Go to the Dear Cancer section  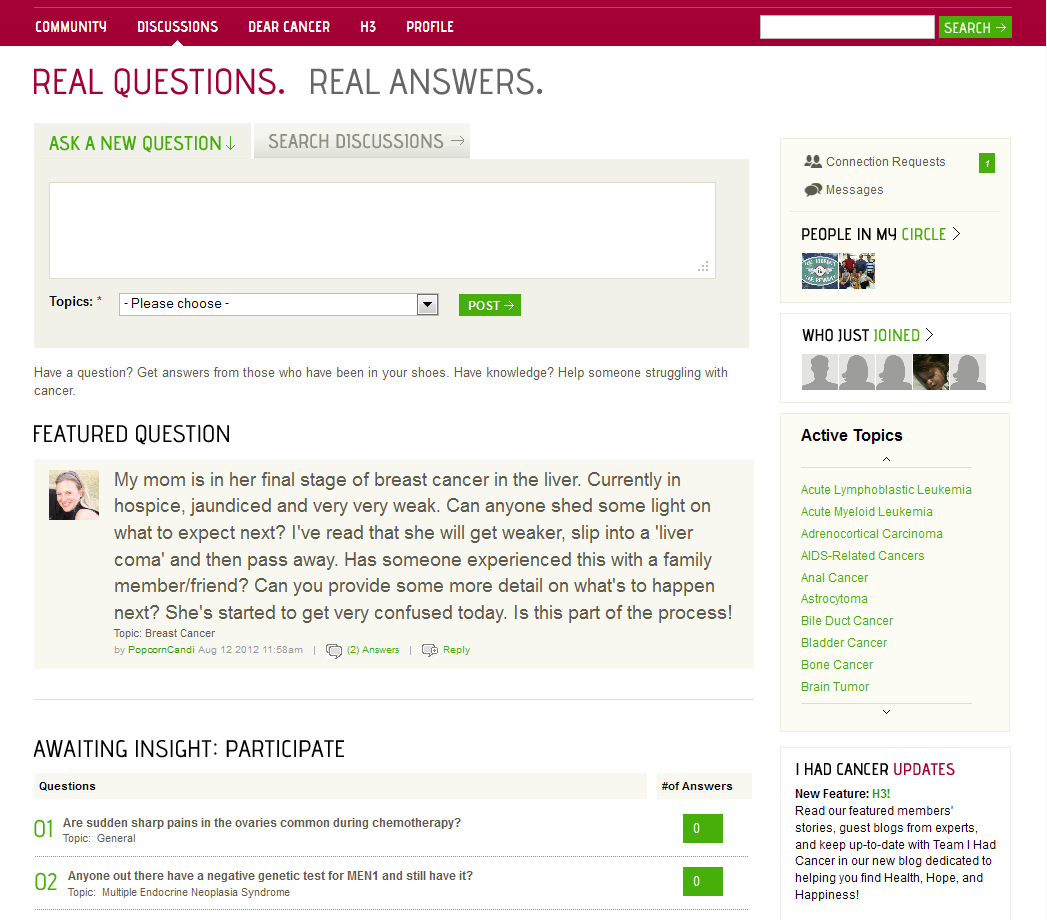[x=289, y=27]
